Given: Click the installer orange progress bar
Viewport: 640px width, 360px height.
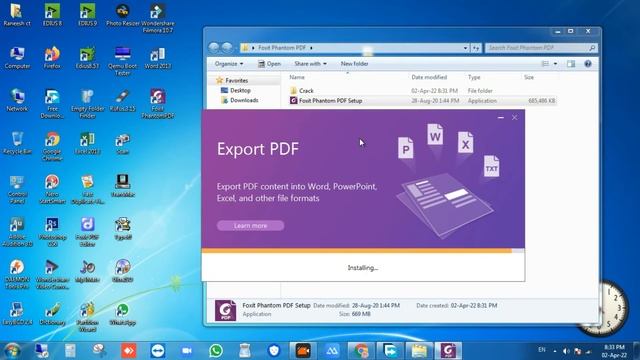Looking at the screenshot, I should (356, 251).
